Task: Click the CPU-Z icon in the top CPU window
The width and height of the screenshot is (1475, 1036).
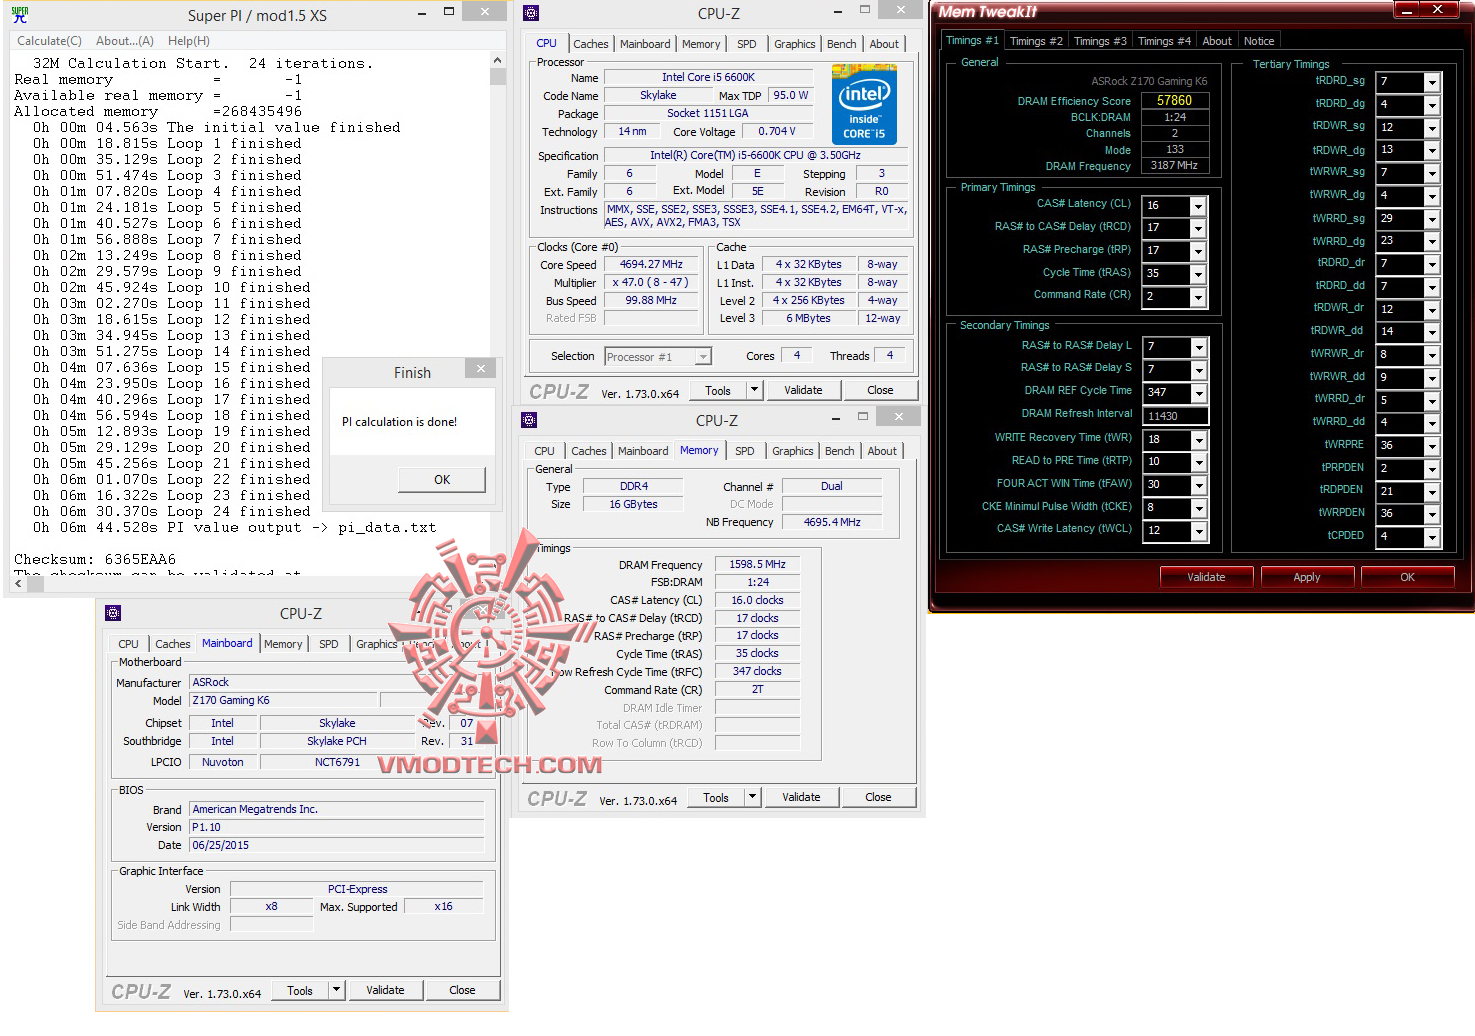Action: tap(531, 13)
